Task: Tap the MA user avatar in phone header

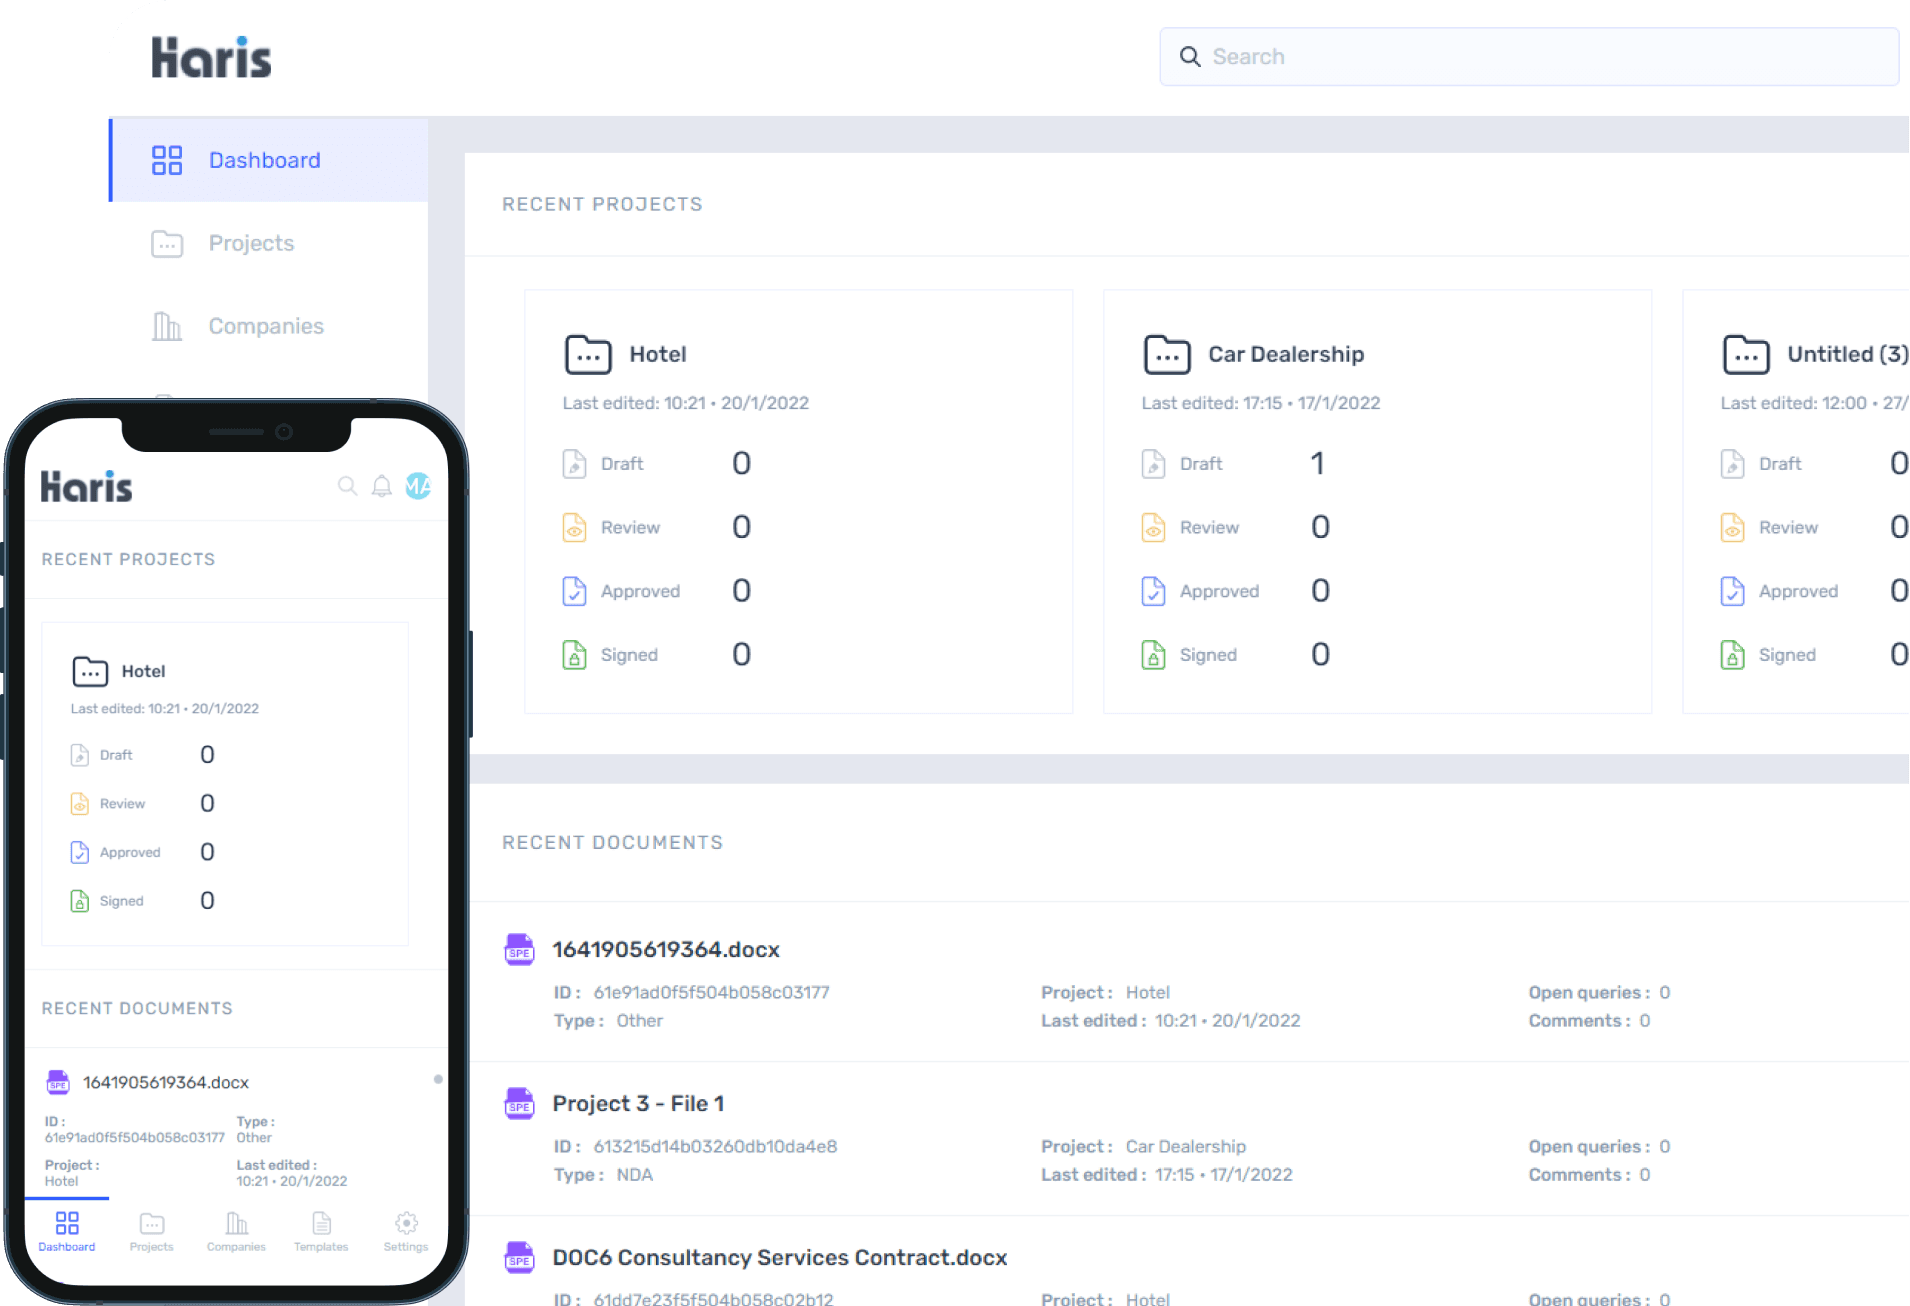Action: click(x=418, y=486)
